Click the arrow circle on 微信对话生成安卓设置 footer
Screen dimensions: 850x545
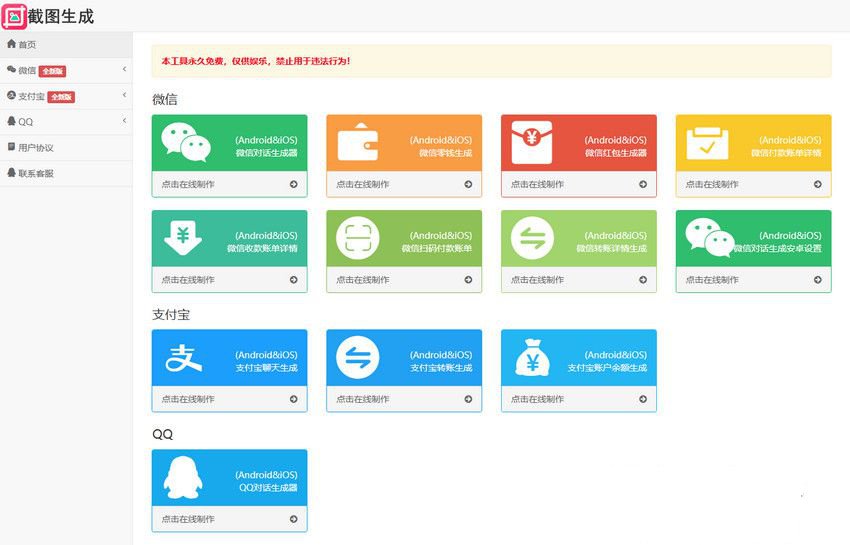click(817, 280)
